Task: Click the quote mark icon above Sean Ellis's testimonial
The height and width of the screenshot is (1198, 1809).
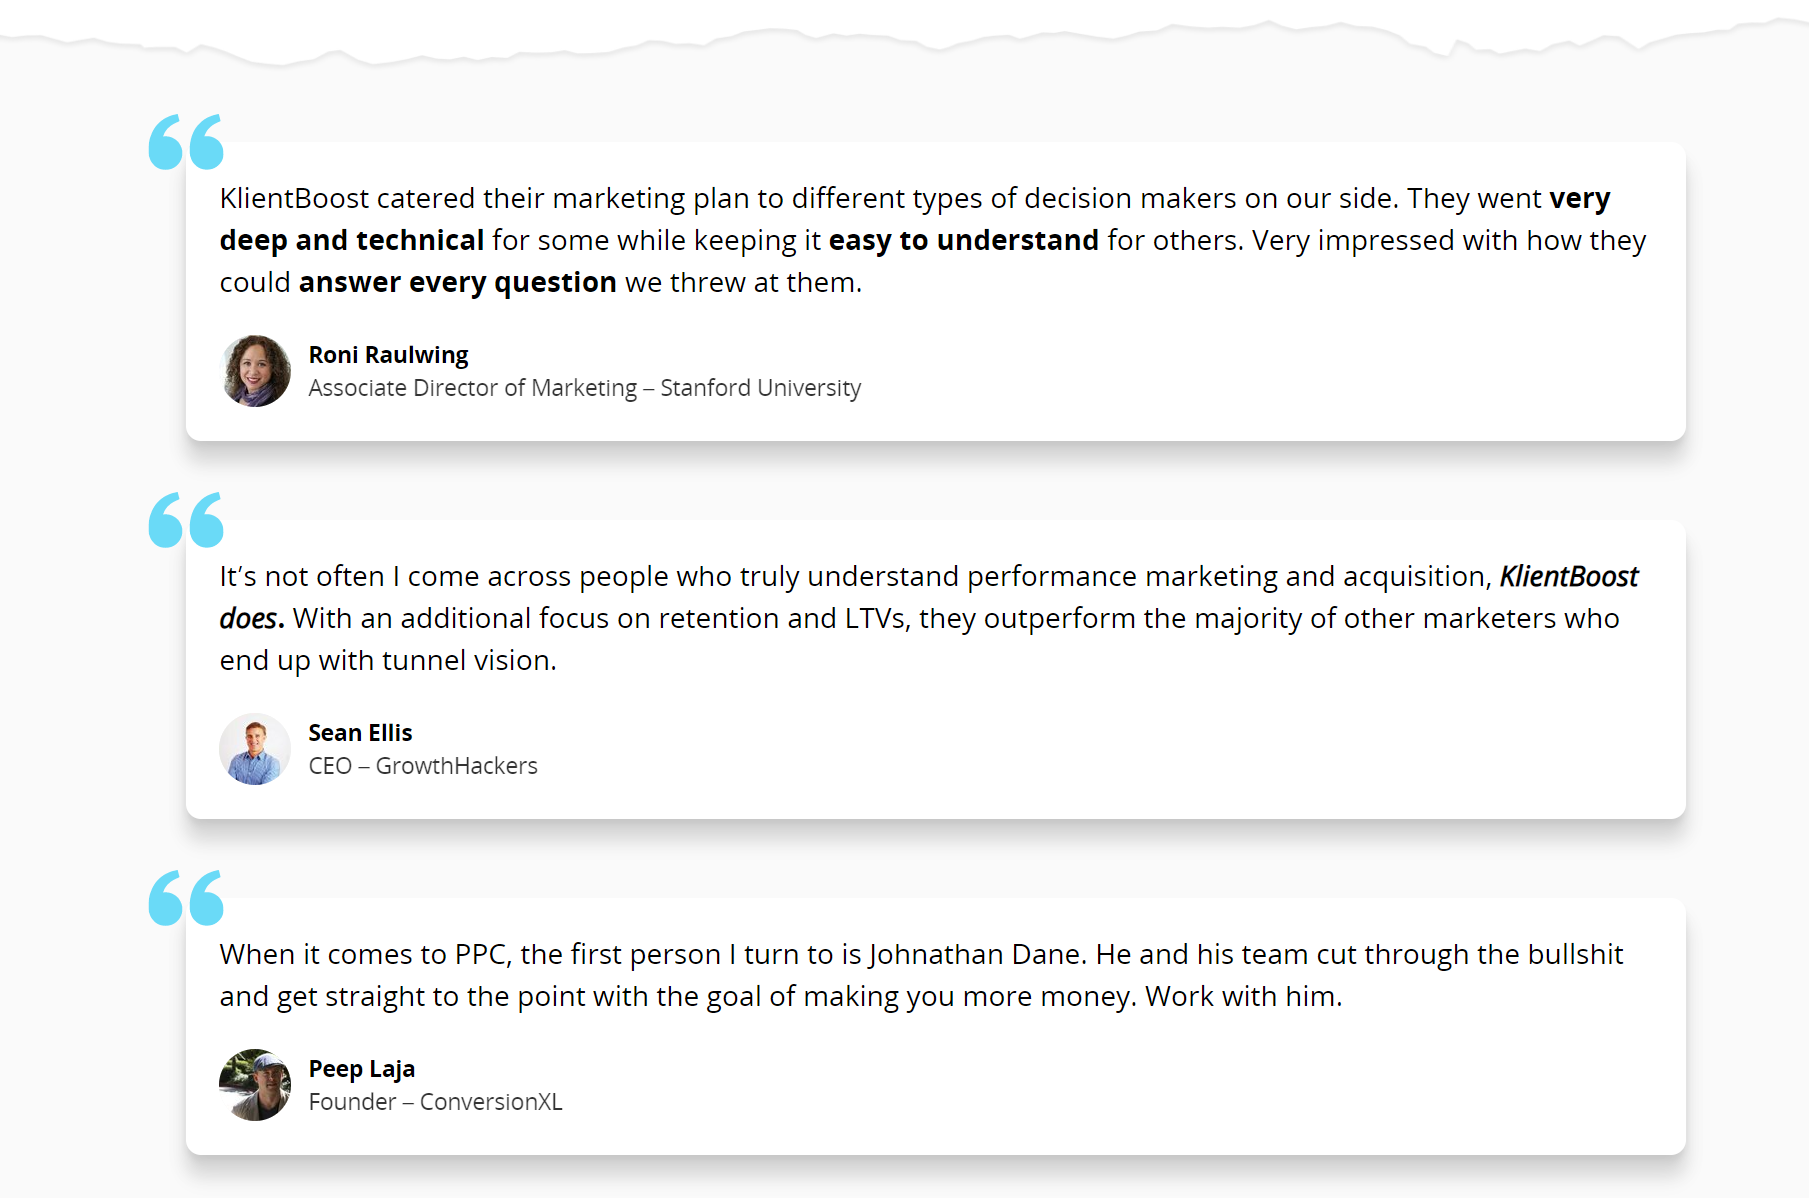Action: pyautogui.click(x=186, y=520)
